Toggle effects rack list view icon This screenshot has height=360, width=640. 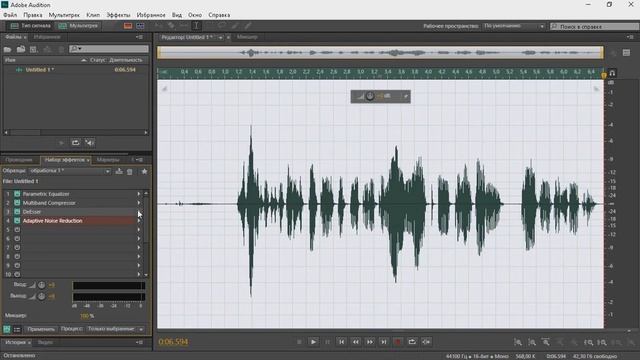point(17,329)
